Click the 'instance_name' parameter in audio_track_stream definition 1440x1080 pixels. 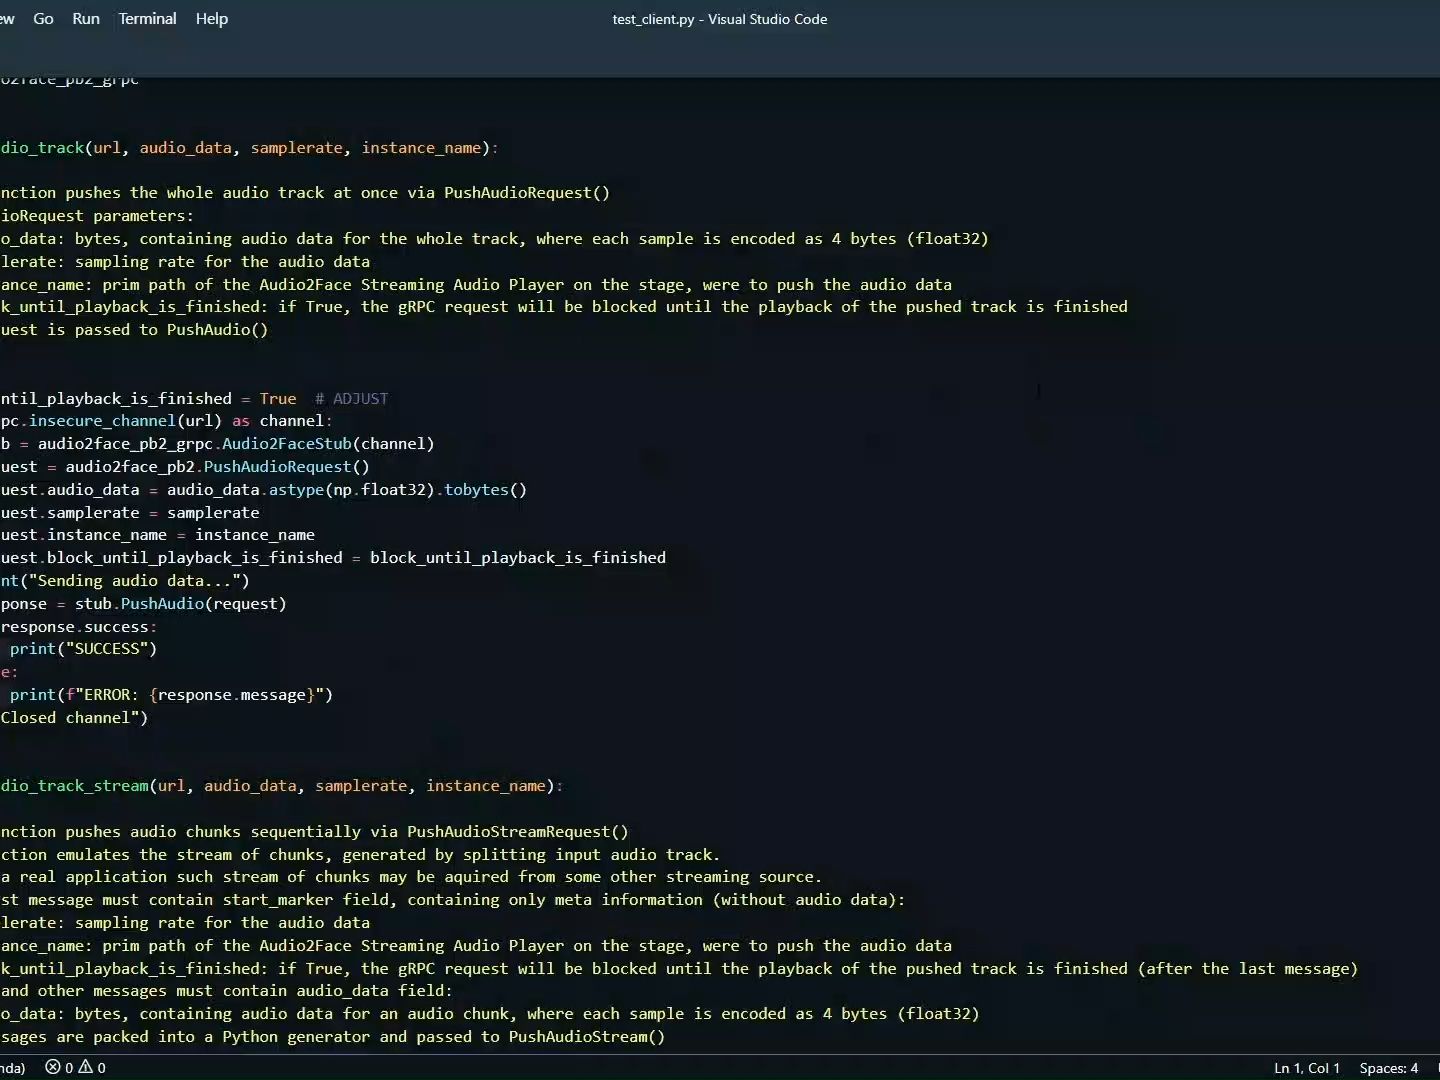pos(486,786)
